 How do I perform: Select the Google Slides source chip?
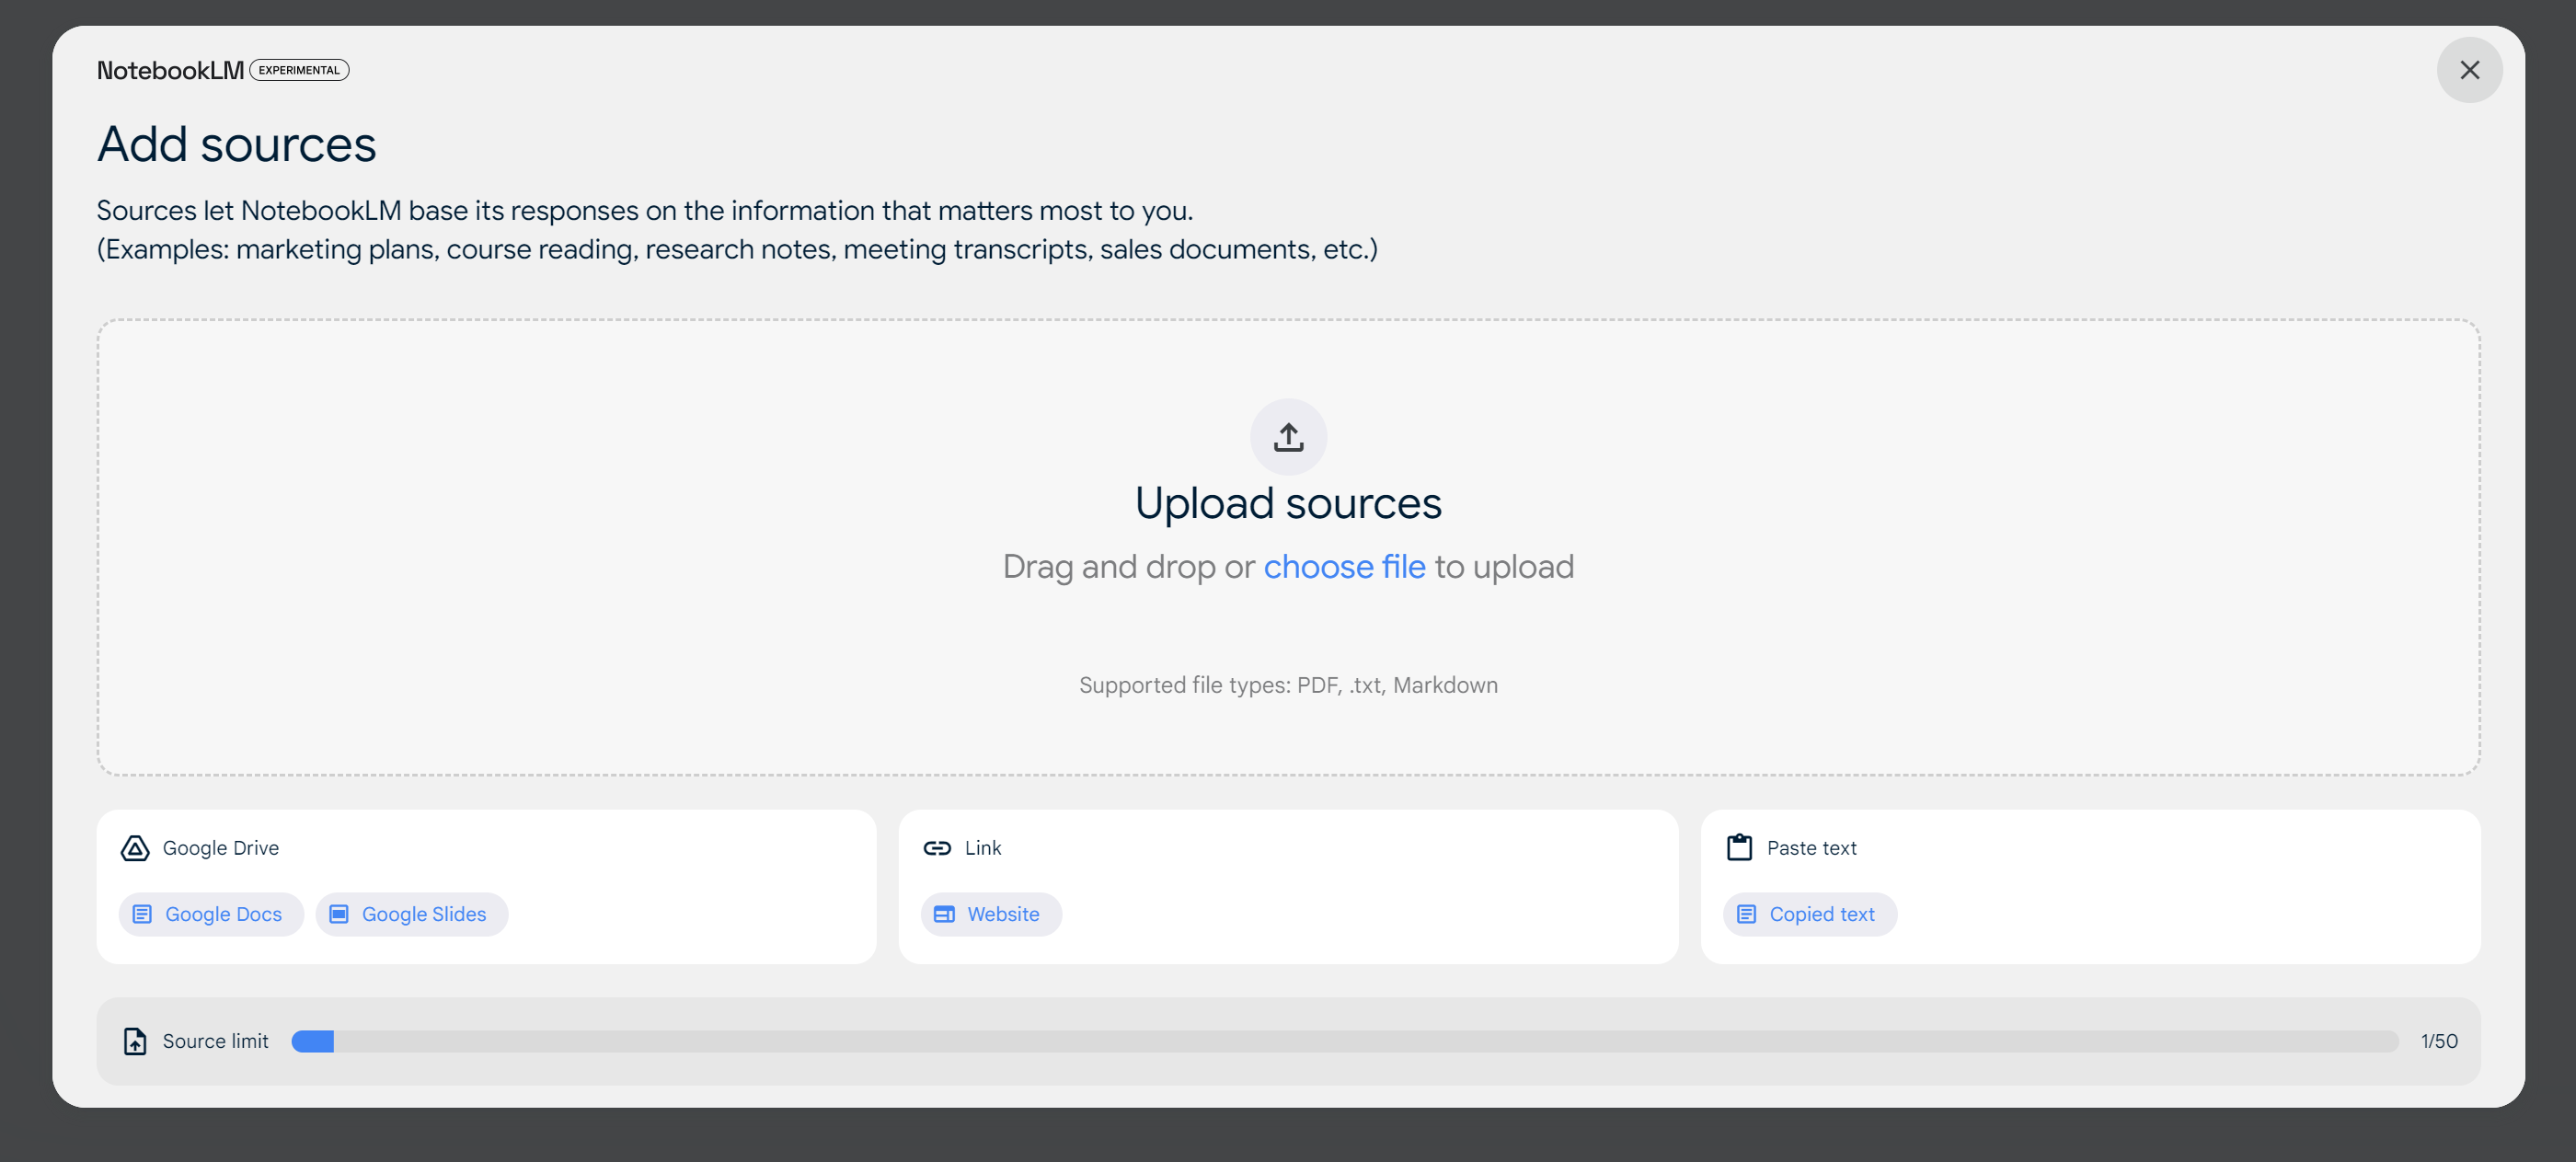coord(411,913)
